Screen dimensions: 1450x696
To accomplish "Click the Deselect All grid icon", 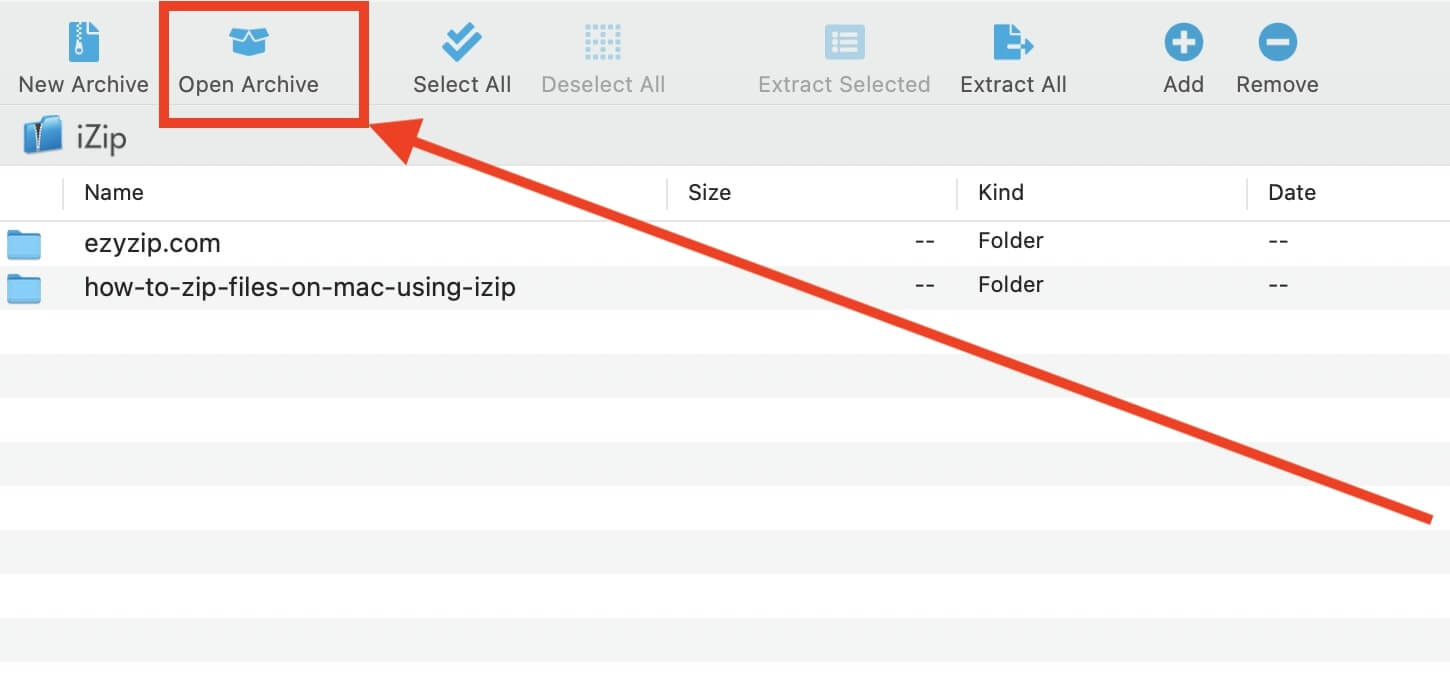I will pos(602,42).
